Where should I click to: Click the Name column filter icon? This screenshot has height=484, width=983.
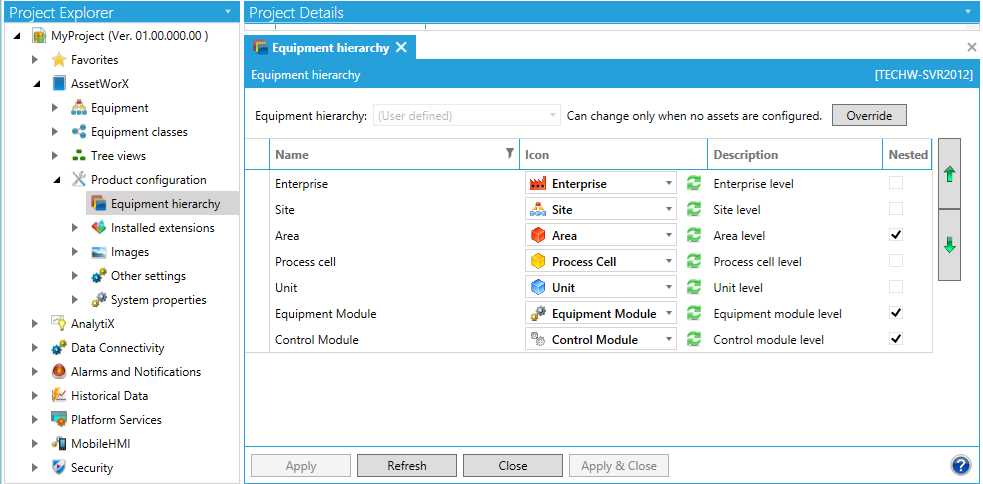(509, 154)
